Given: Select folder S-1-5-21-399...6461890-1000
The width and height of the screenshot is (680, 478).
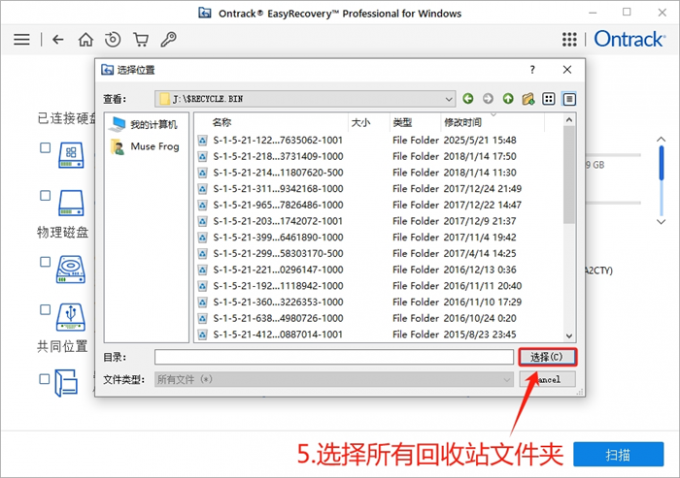Looking at the screenshot, I should pyautogui.click(x=278, y=237).
